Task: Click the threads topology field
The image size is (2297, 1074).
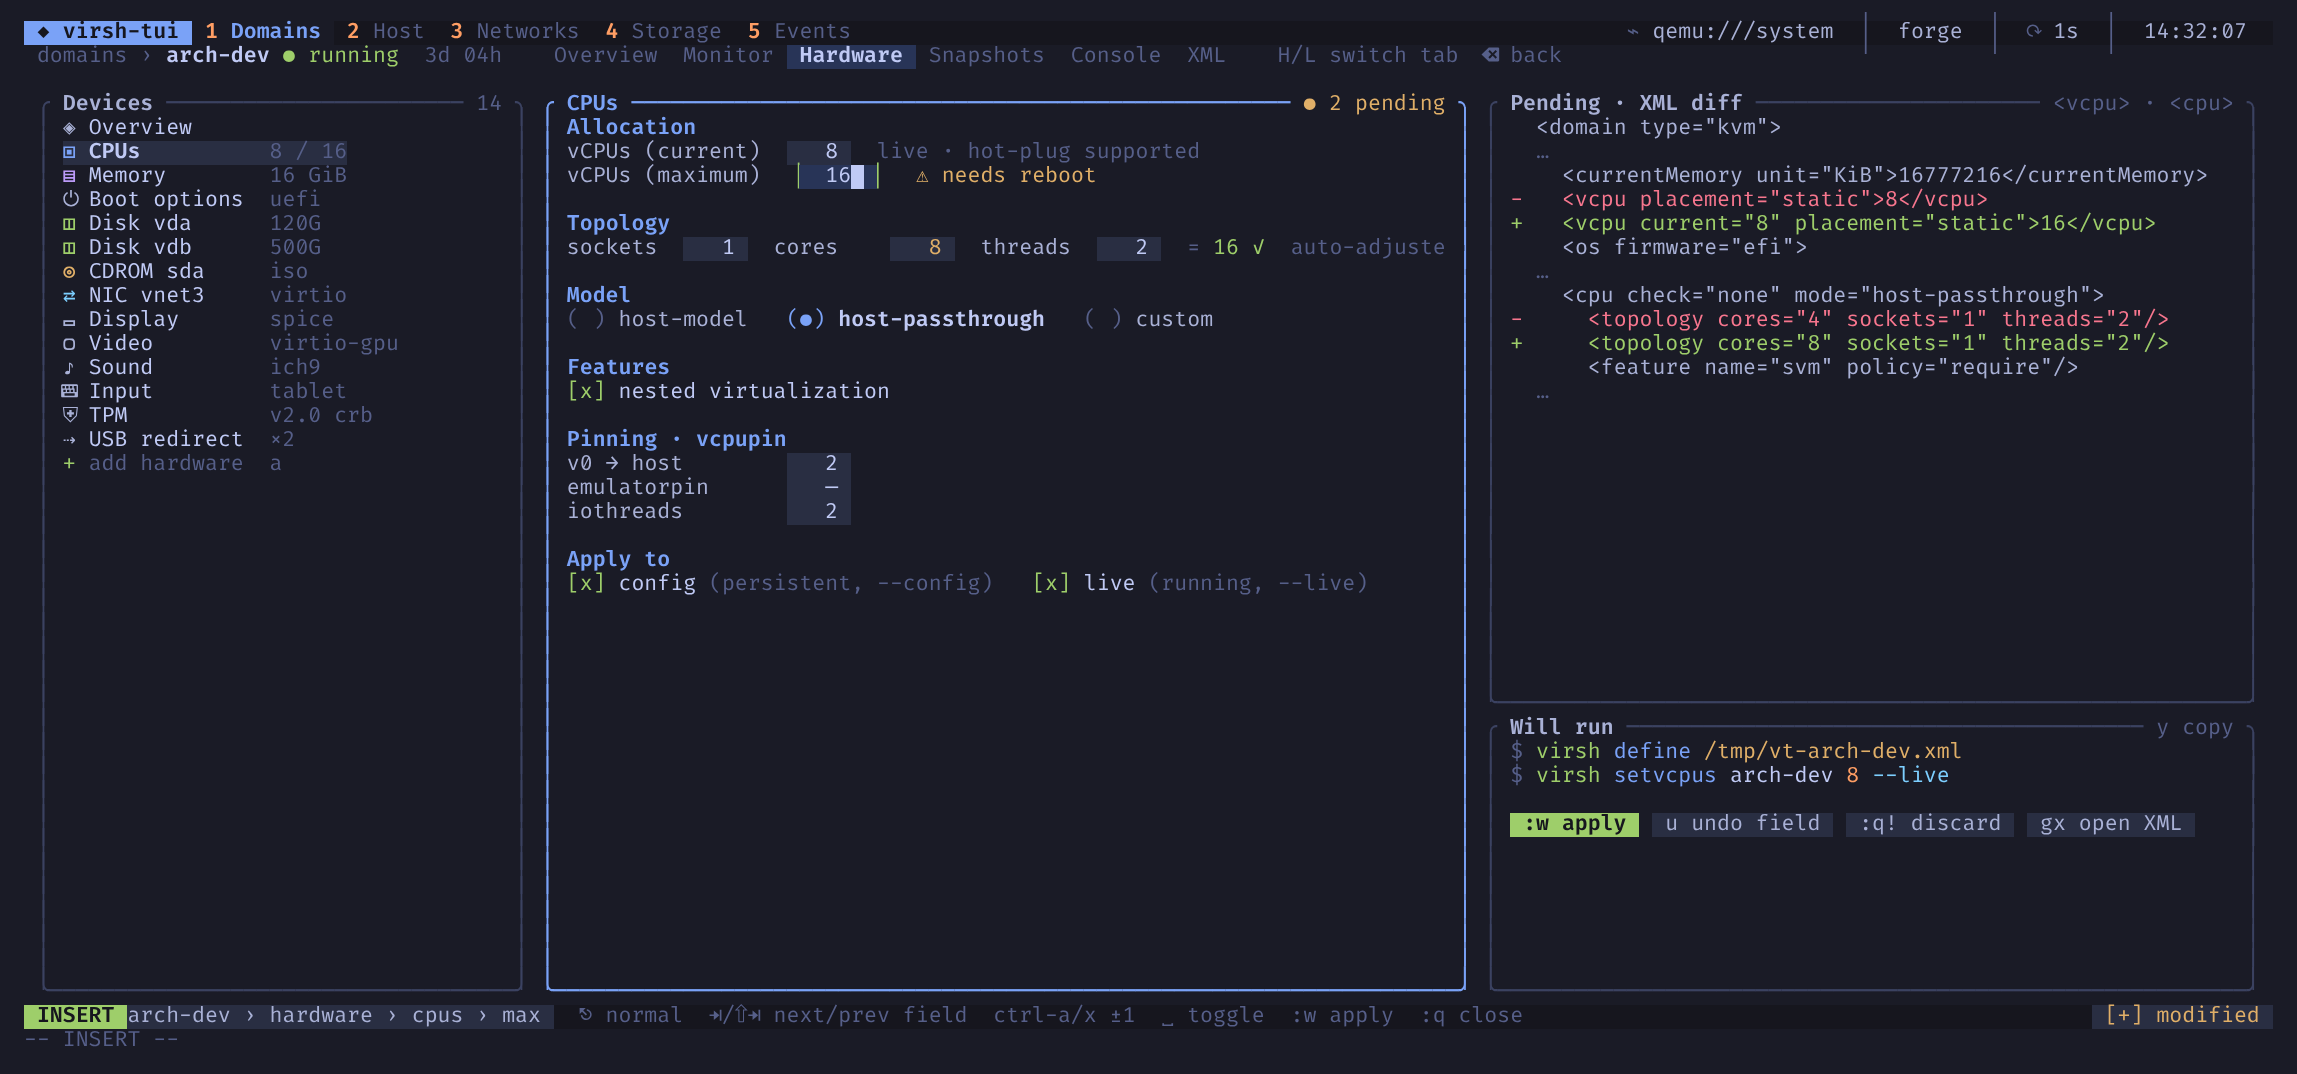Action: [x=1129, y=248]
